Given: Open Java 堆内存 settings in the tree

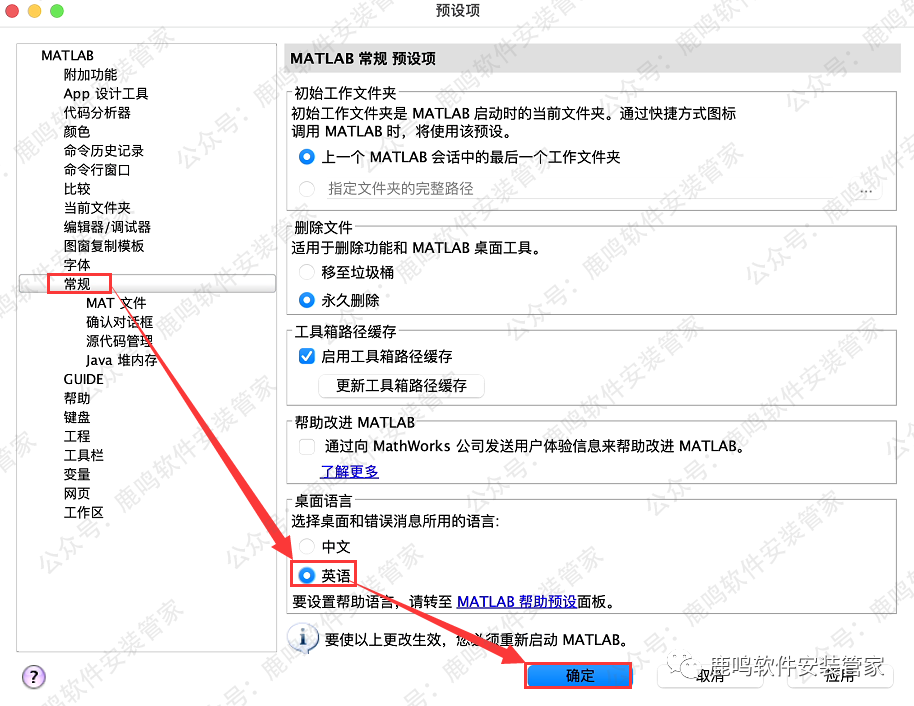Looking at the screenshot, I should point(121,360).
